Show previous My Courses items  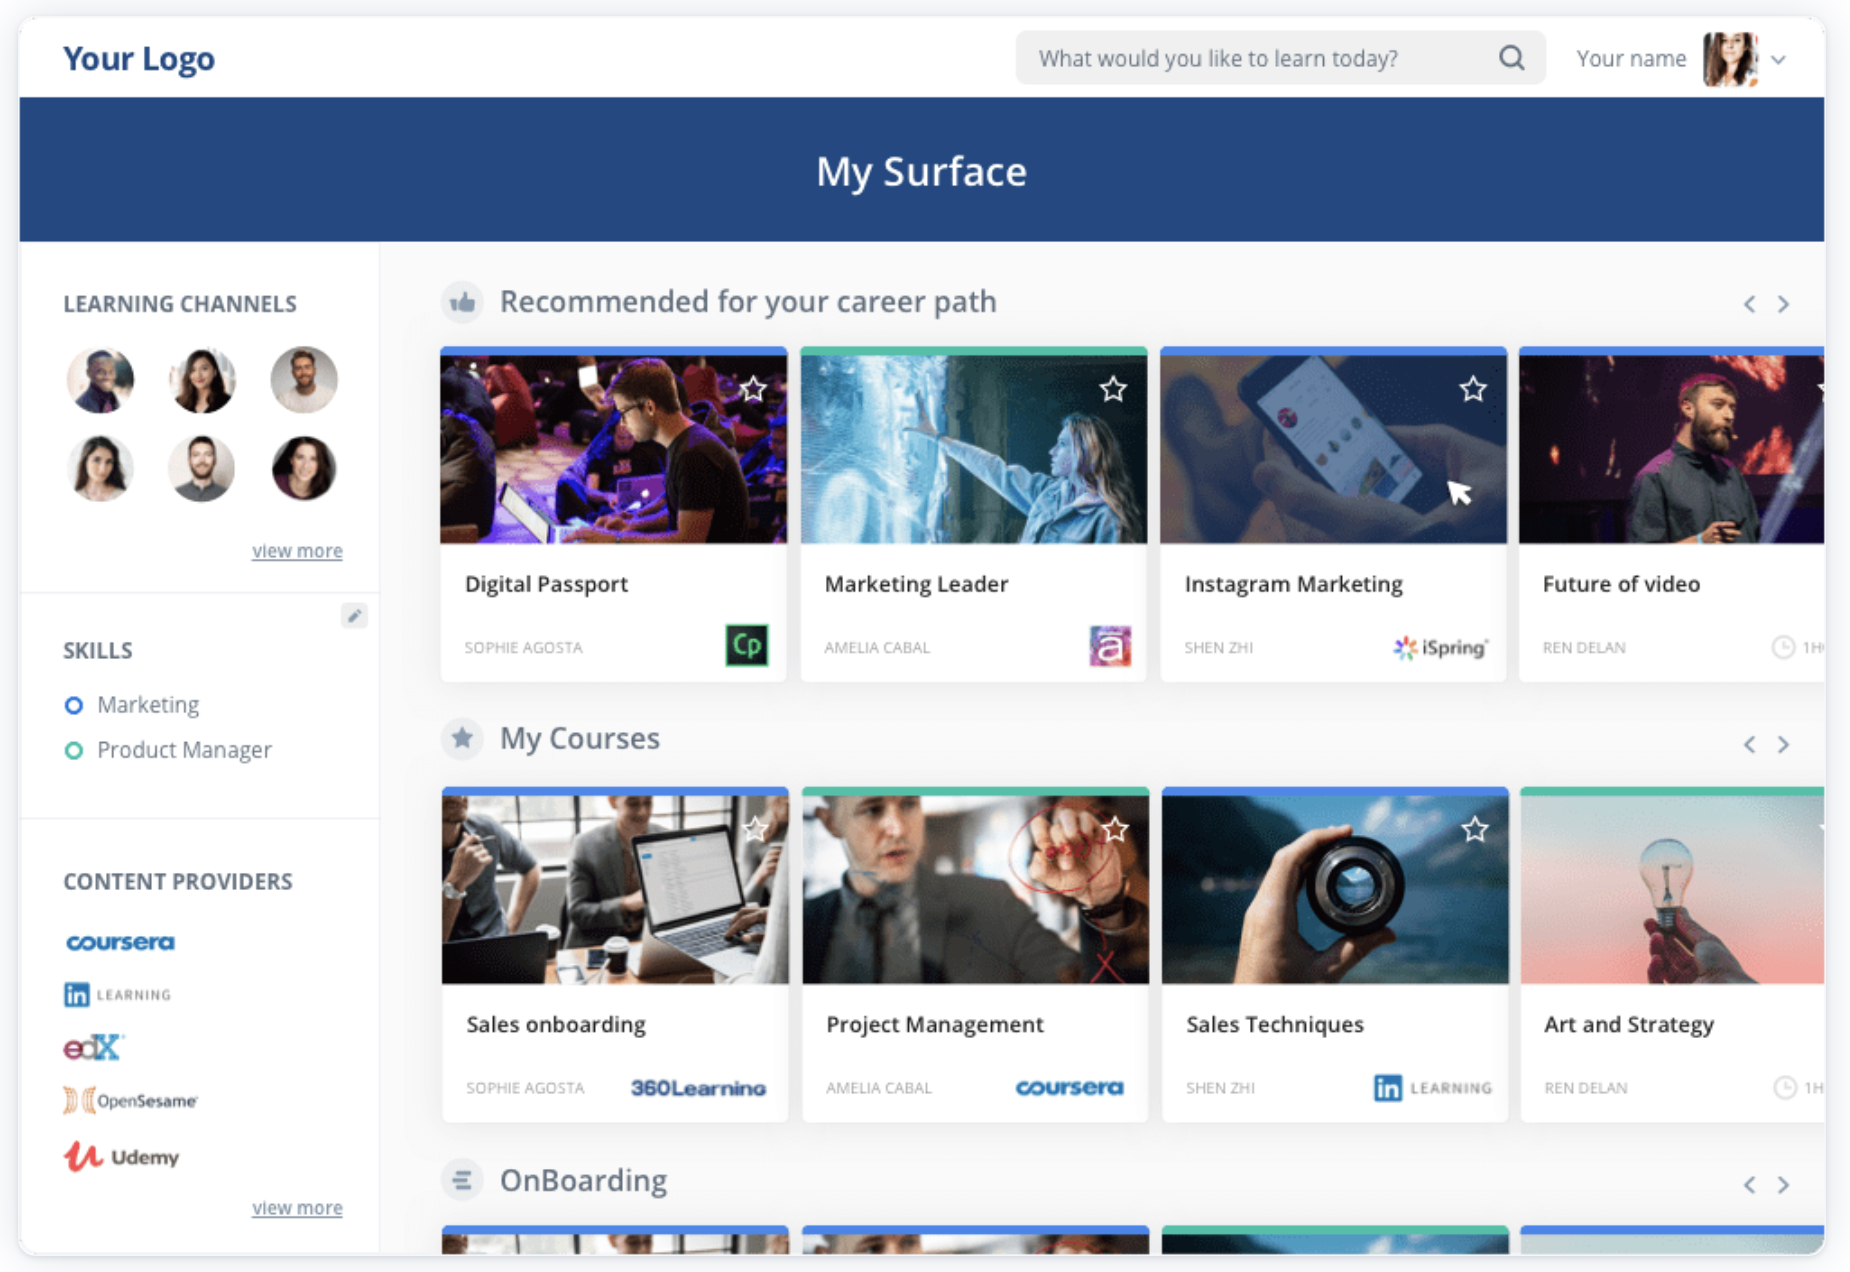tap(1749, 744)
